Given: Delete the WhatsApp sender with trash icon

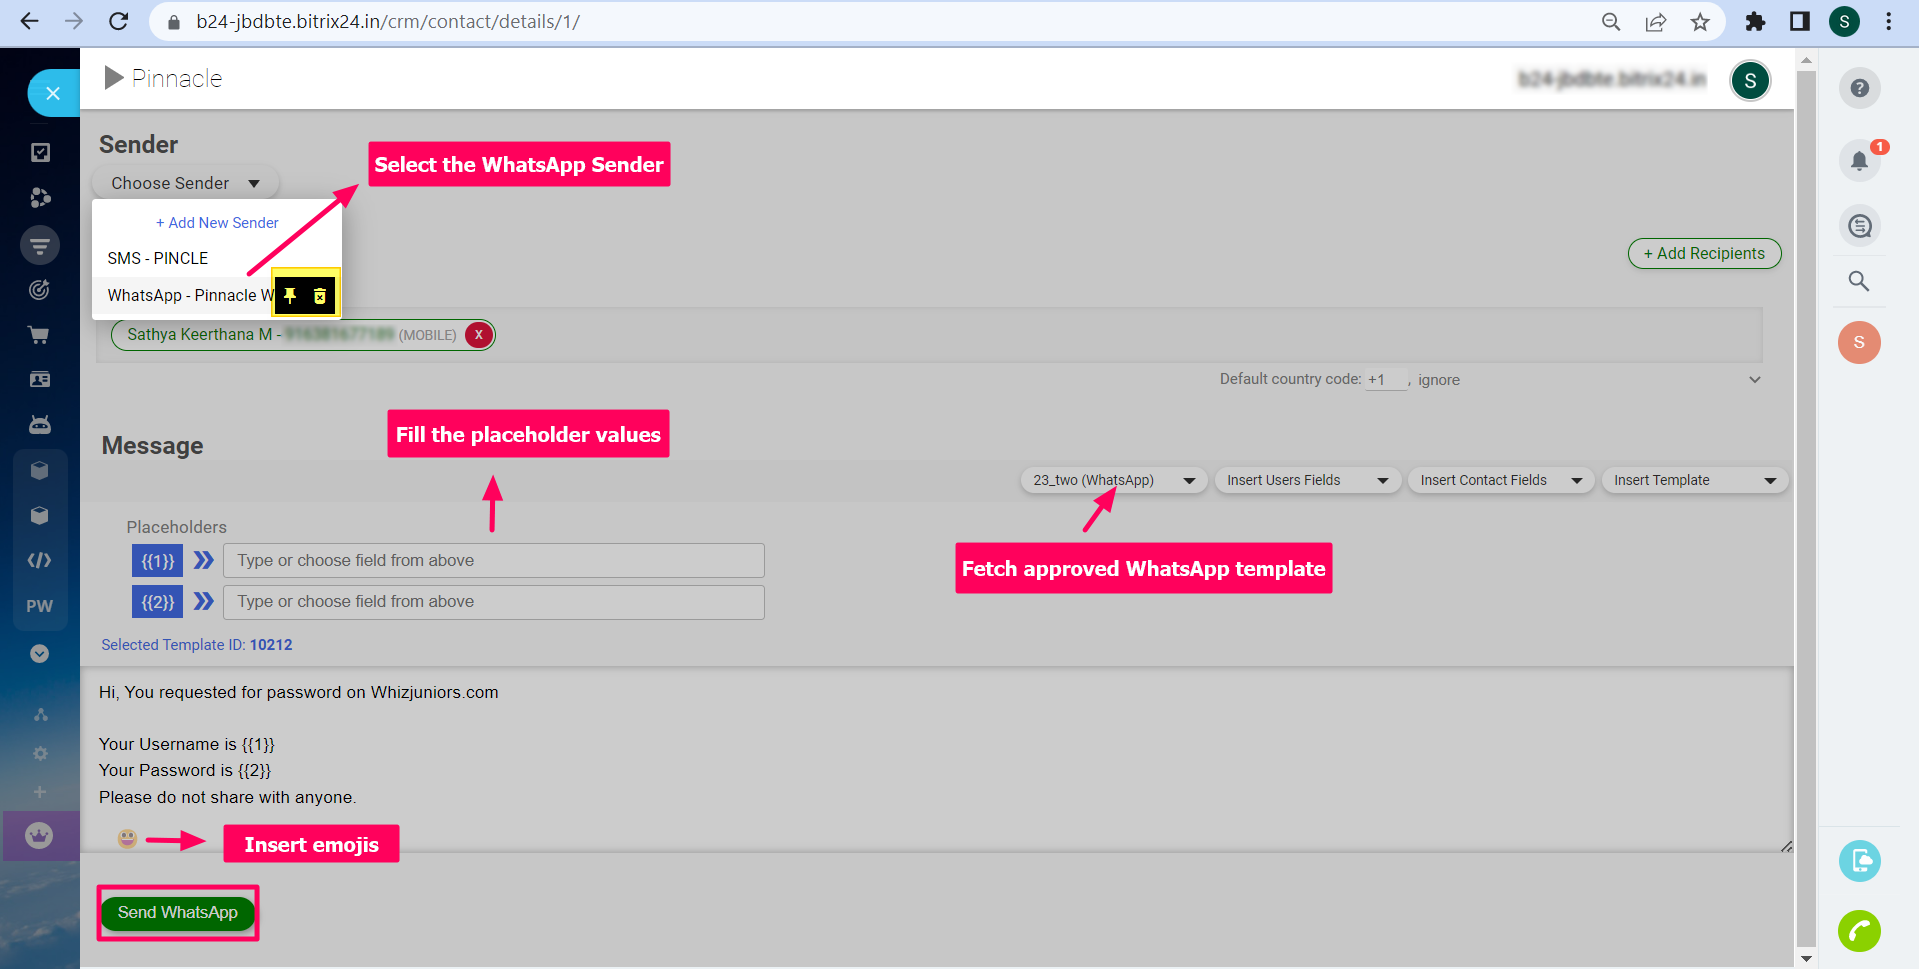Looking at the screenshot, I should (x=320, y=295).
